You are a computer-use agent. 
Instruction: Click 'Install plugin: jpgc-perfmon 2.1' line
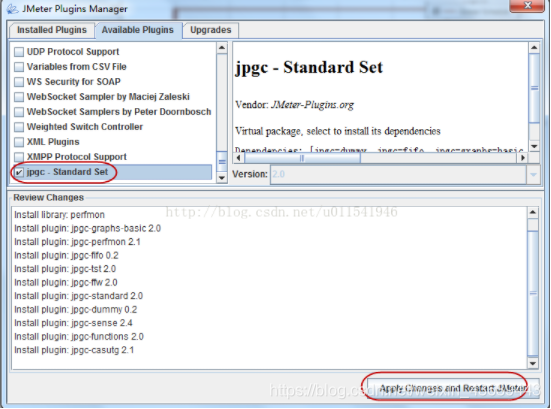(77, 242)
